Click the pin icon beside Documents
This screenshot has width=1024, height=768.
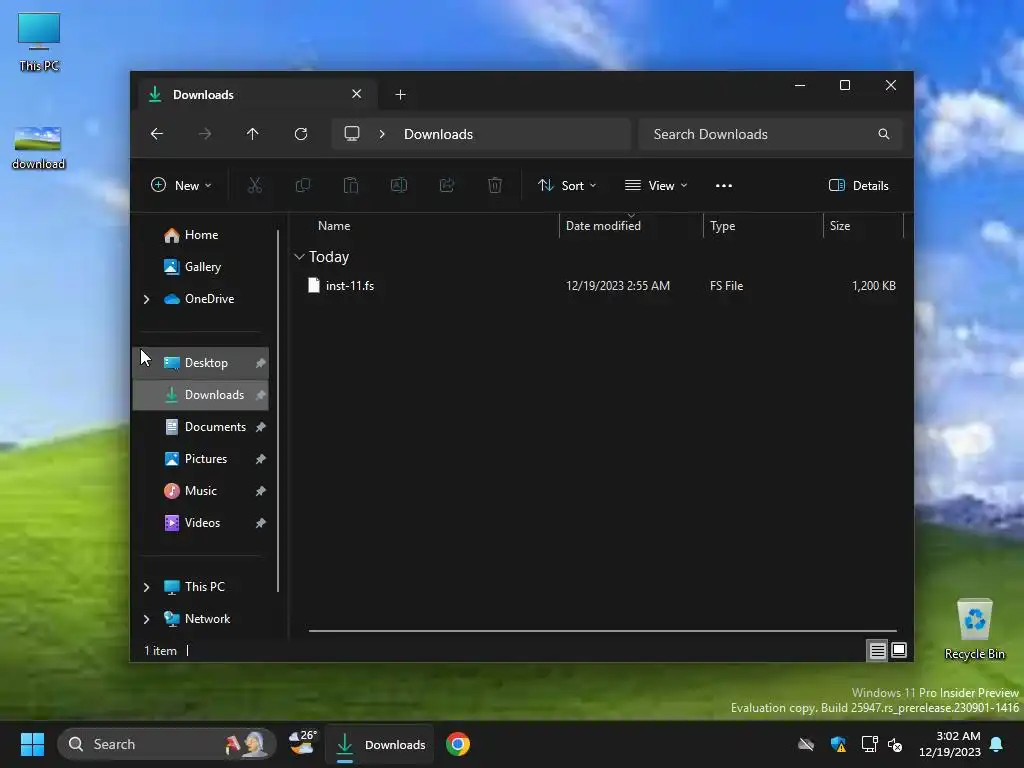coord(261,427)
